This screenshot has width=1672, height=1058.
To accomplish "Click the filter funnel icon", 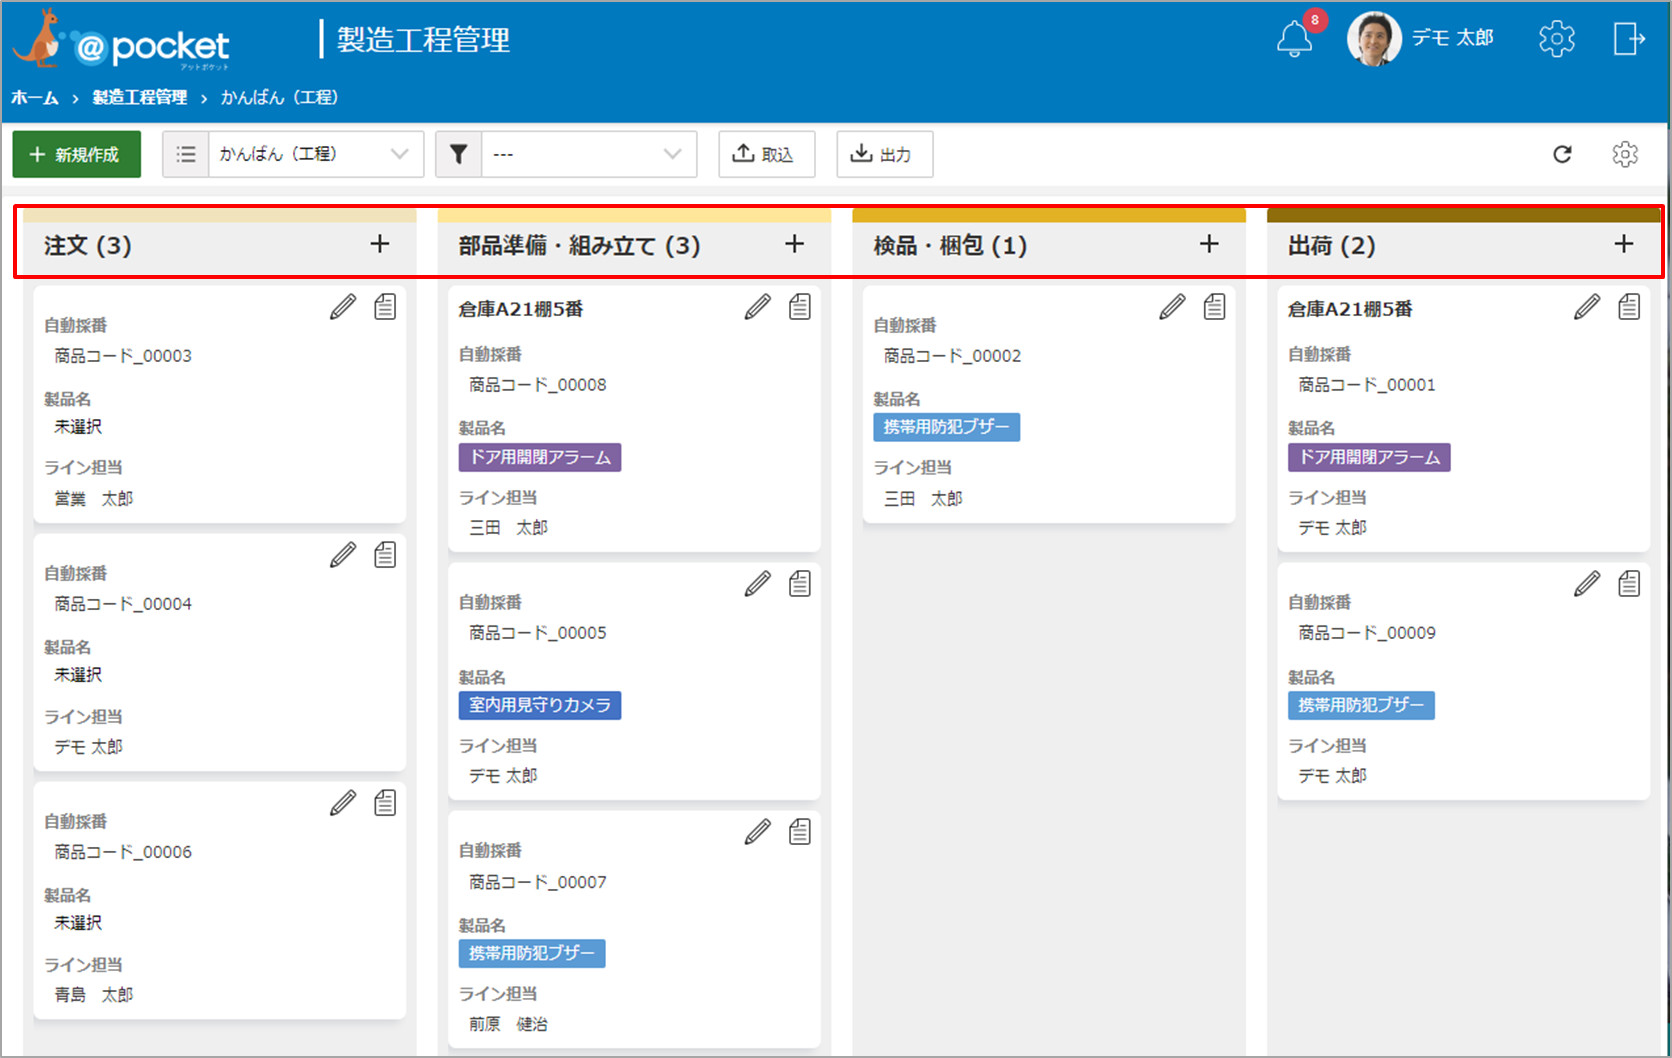I will point(458,154).
